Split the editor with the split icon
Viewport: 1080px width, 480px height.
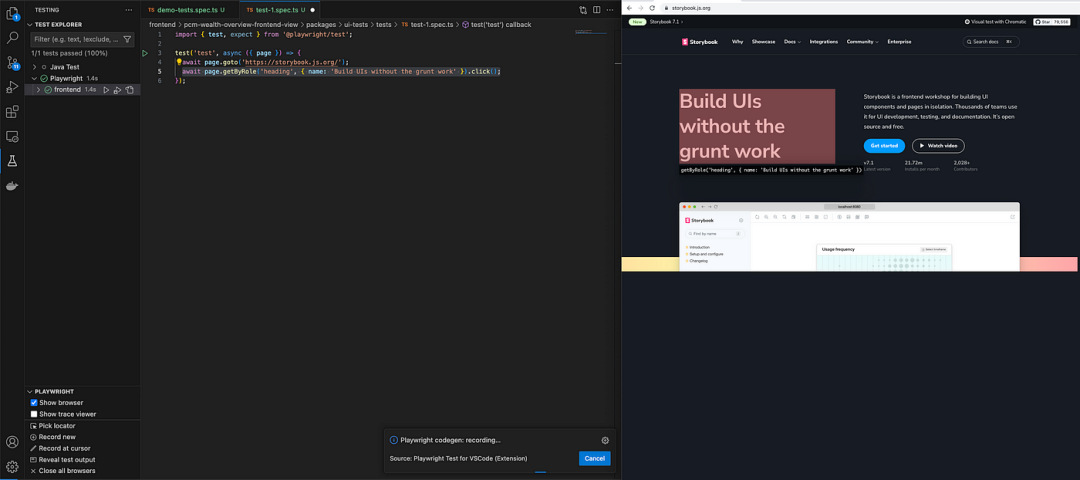[596, 10]
